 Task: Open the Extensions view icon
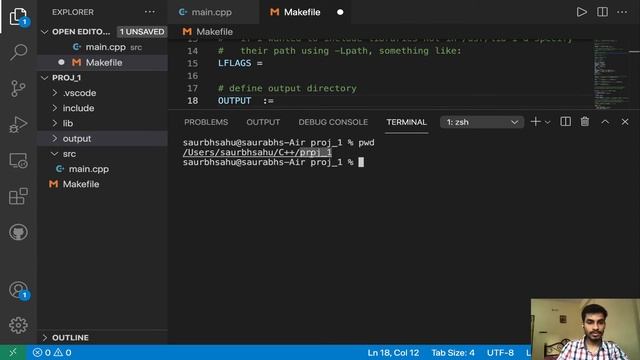[x=18, y=196]
